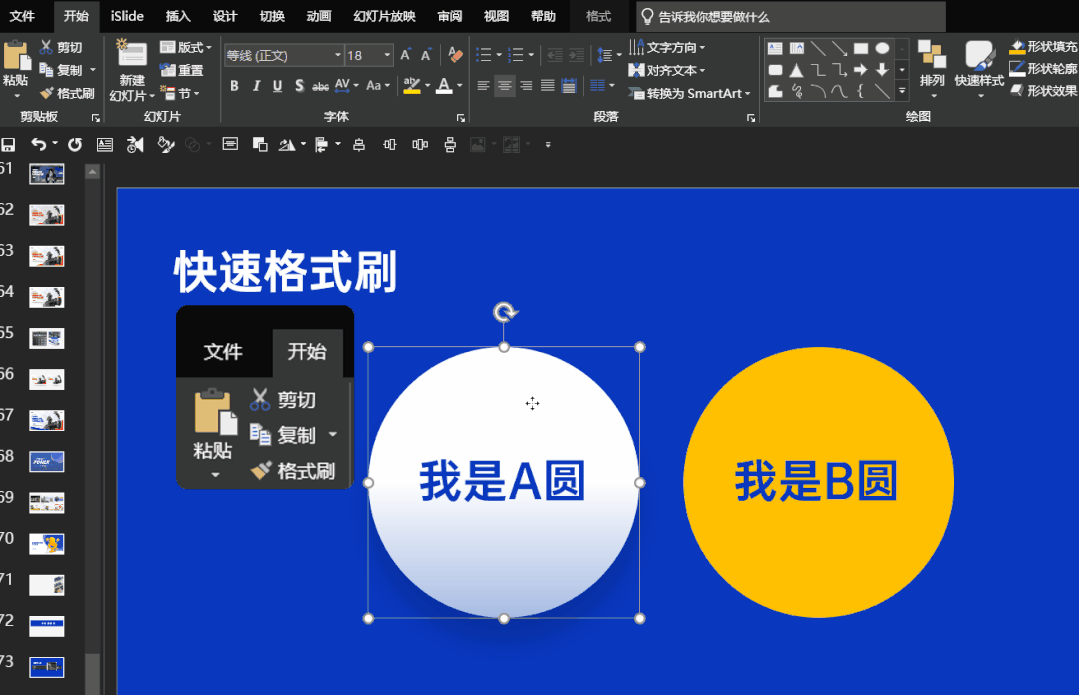Image resolution: width=1079 pixels, height=695 pixels.
Task: Apply the font color (A) swatch
Action: tap(445, 86)
